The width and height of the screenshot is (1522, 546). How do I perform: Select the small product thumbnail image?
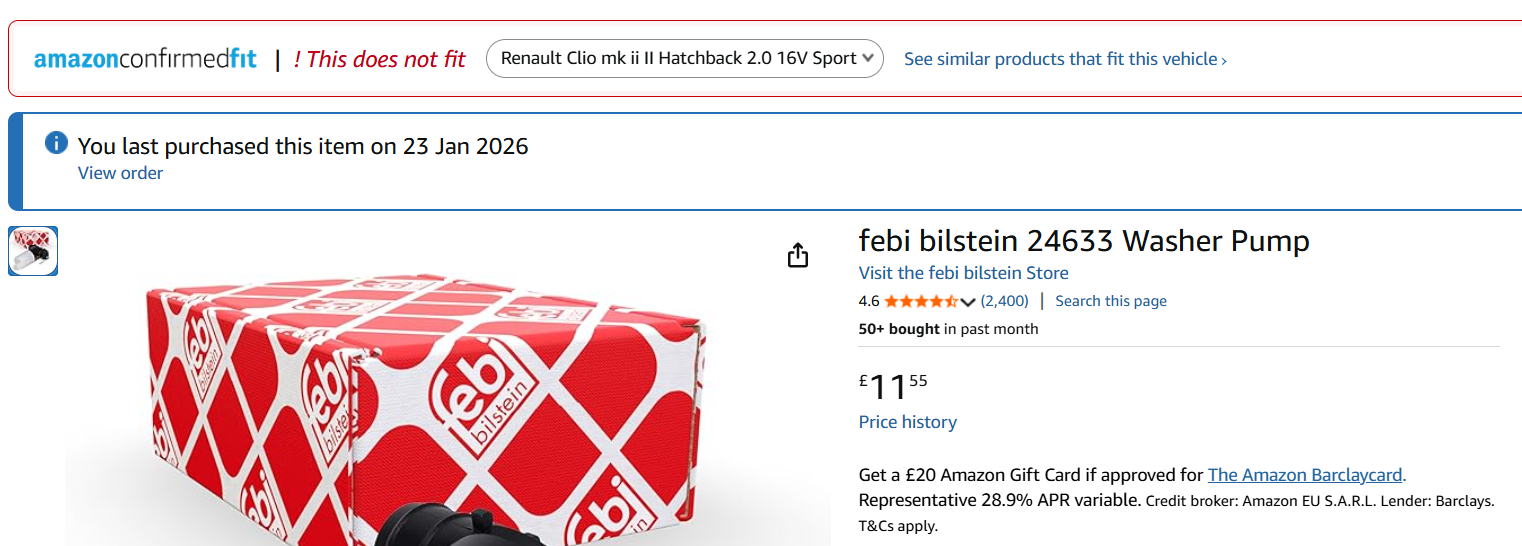(33, 251)
